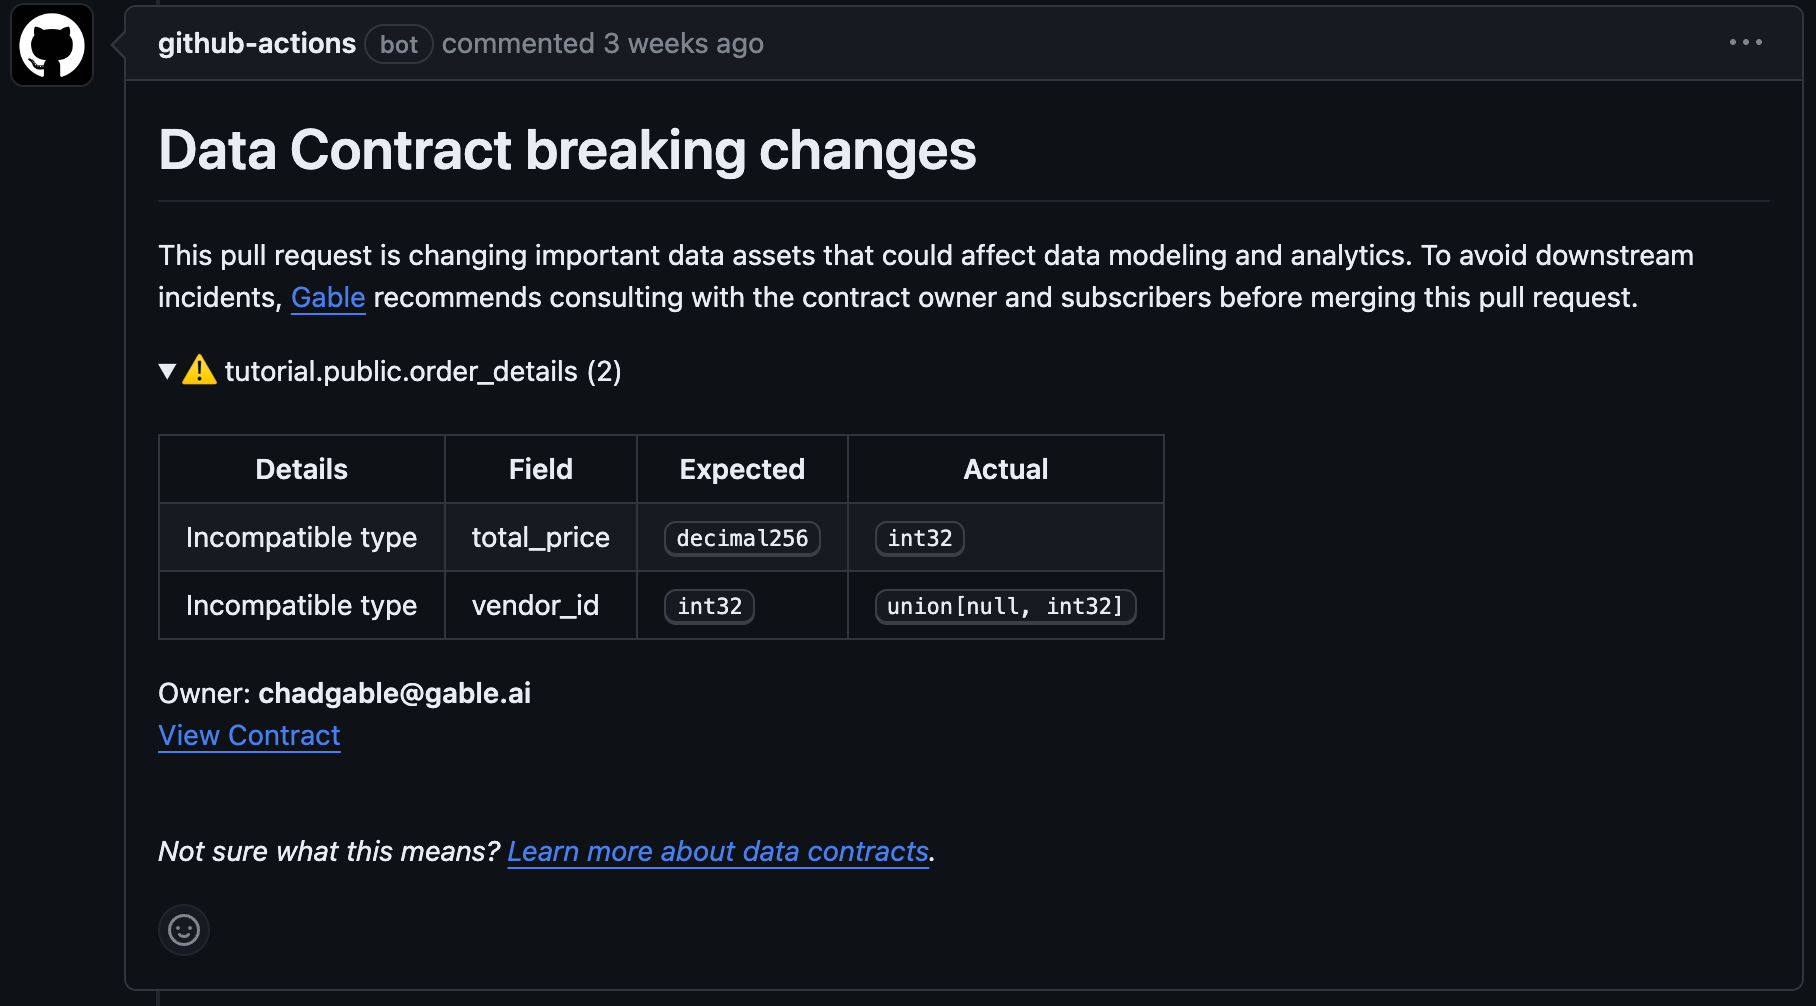Image resolution: width=1816 pixels, height=1006 pixels.
Task: Open the View Contract link
Action: point(249,735)
